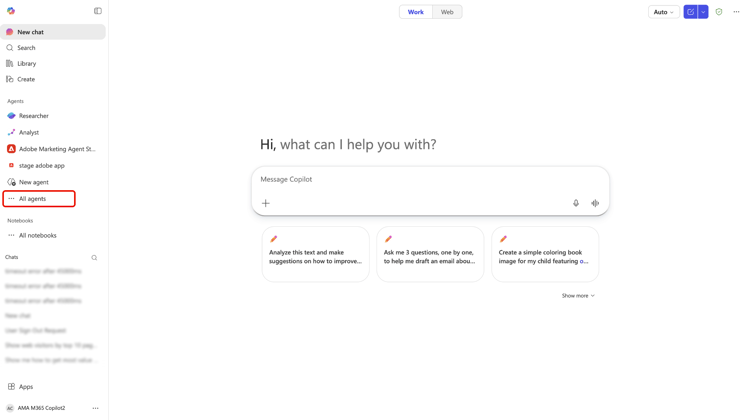This screenshot has height=420, width=750.
Task: Switch to the Work tab
Action: click(x=416, y=12)
